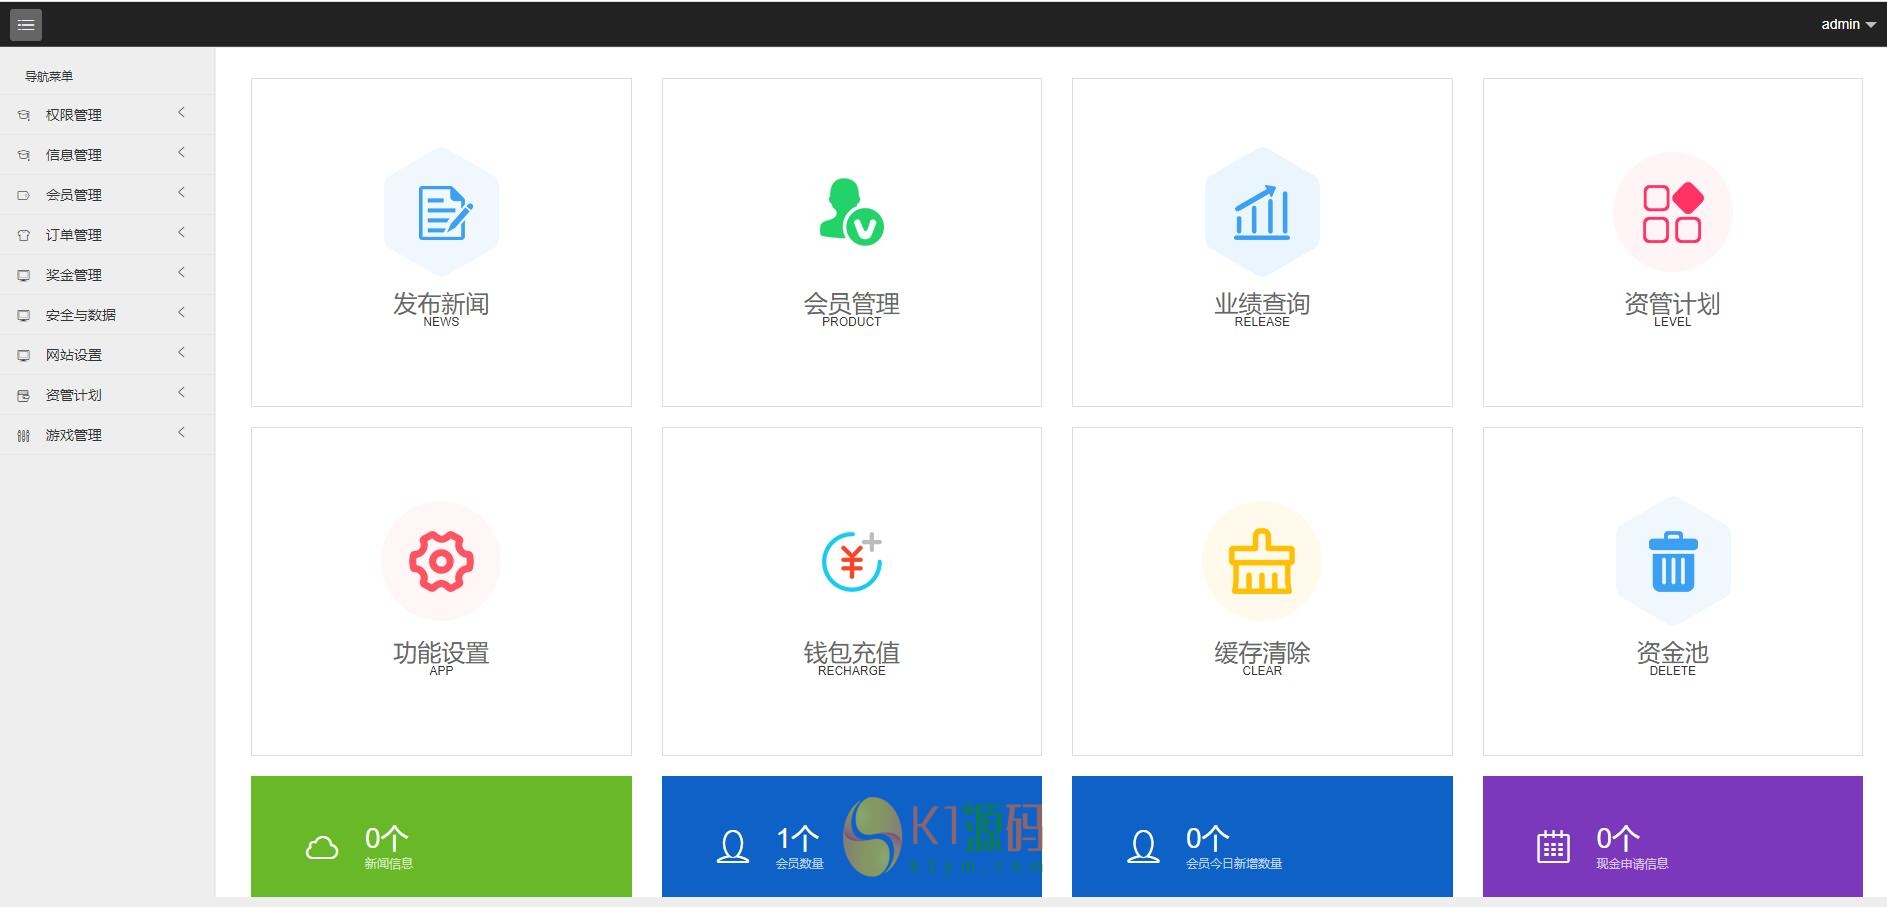Click the 会员今日新增数量 label

pyautogui.click(x=1234, y=864)
